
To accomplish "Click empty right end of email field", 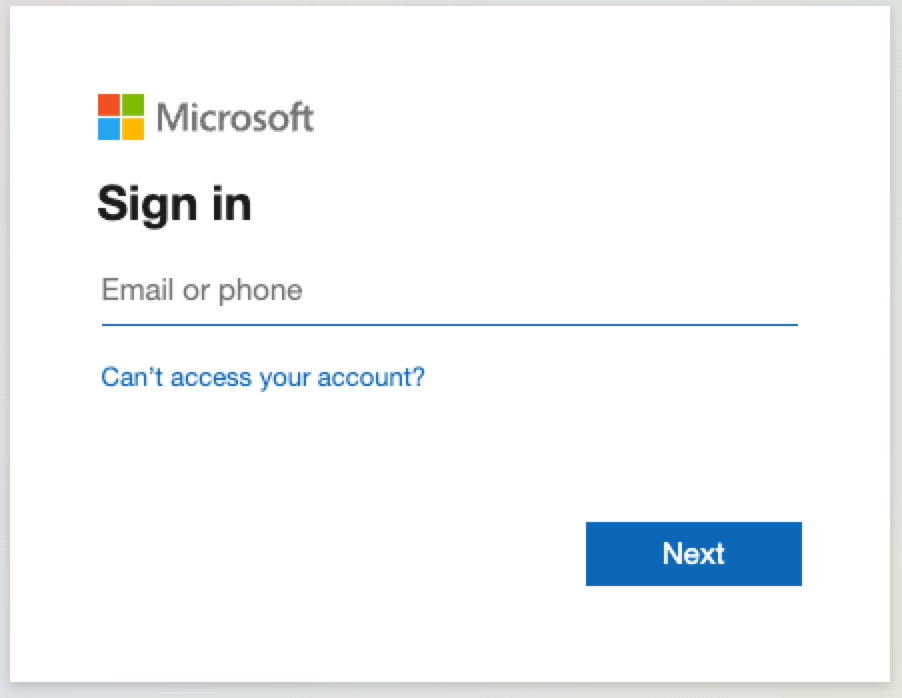I will coord(719,290).
